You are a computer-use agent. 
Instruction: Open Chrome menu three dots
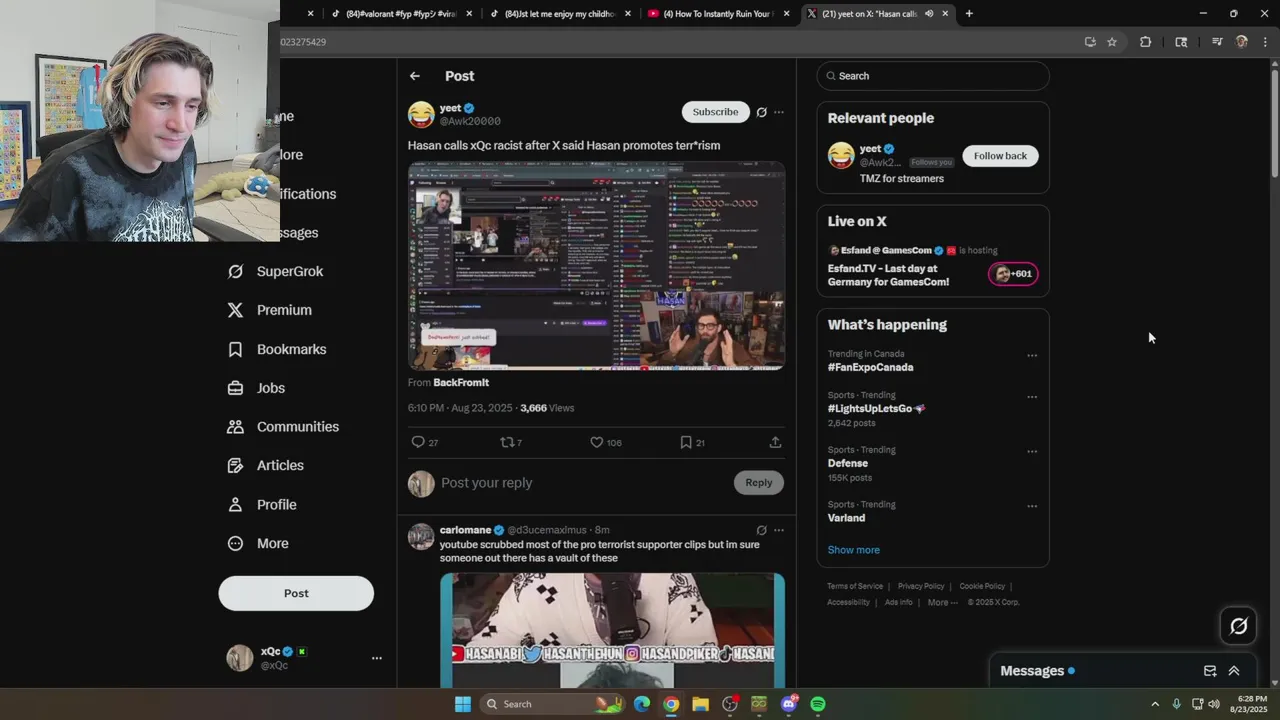pyautogui.click(x=1266, y=42)
